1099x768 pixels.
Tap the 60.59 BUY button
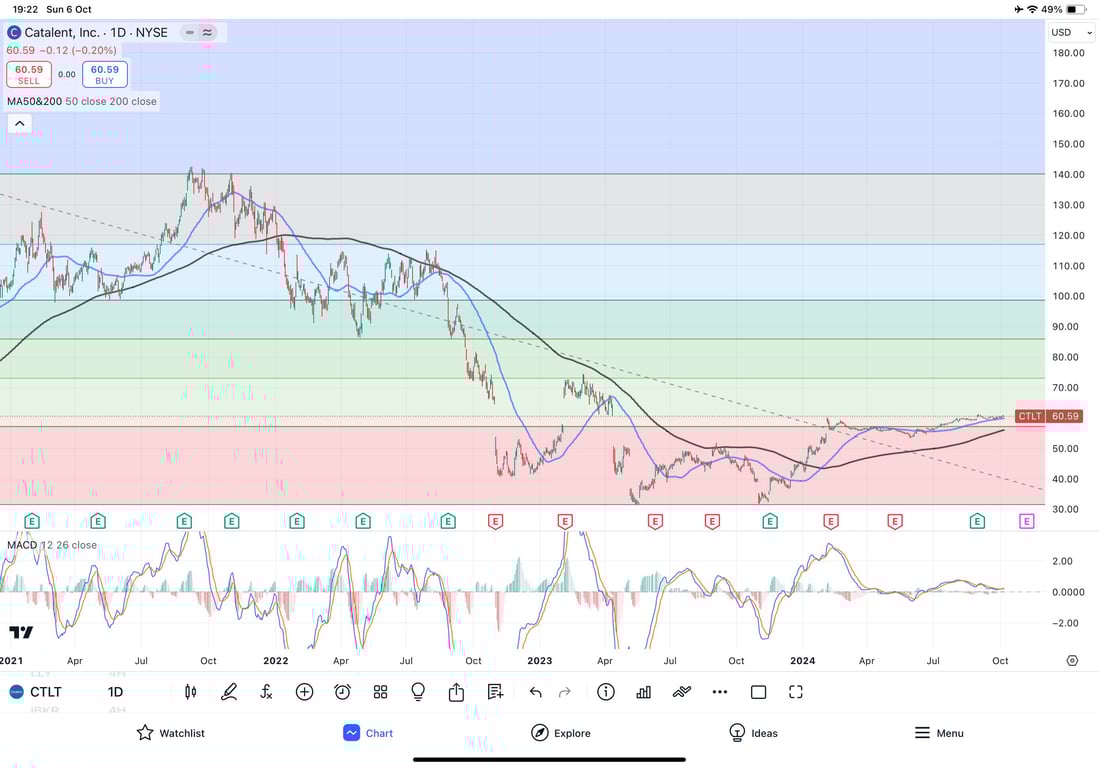click(104, 74)
